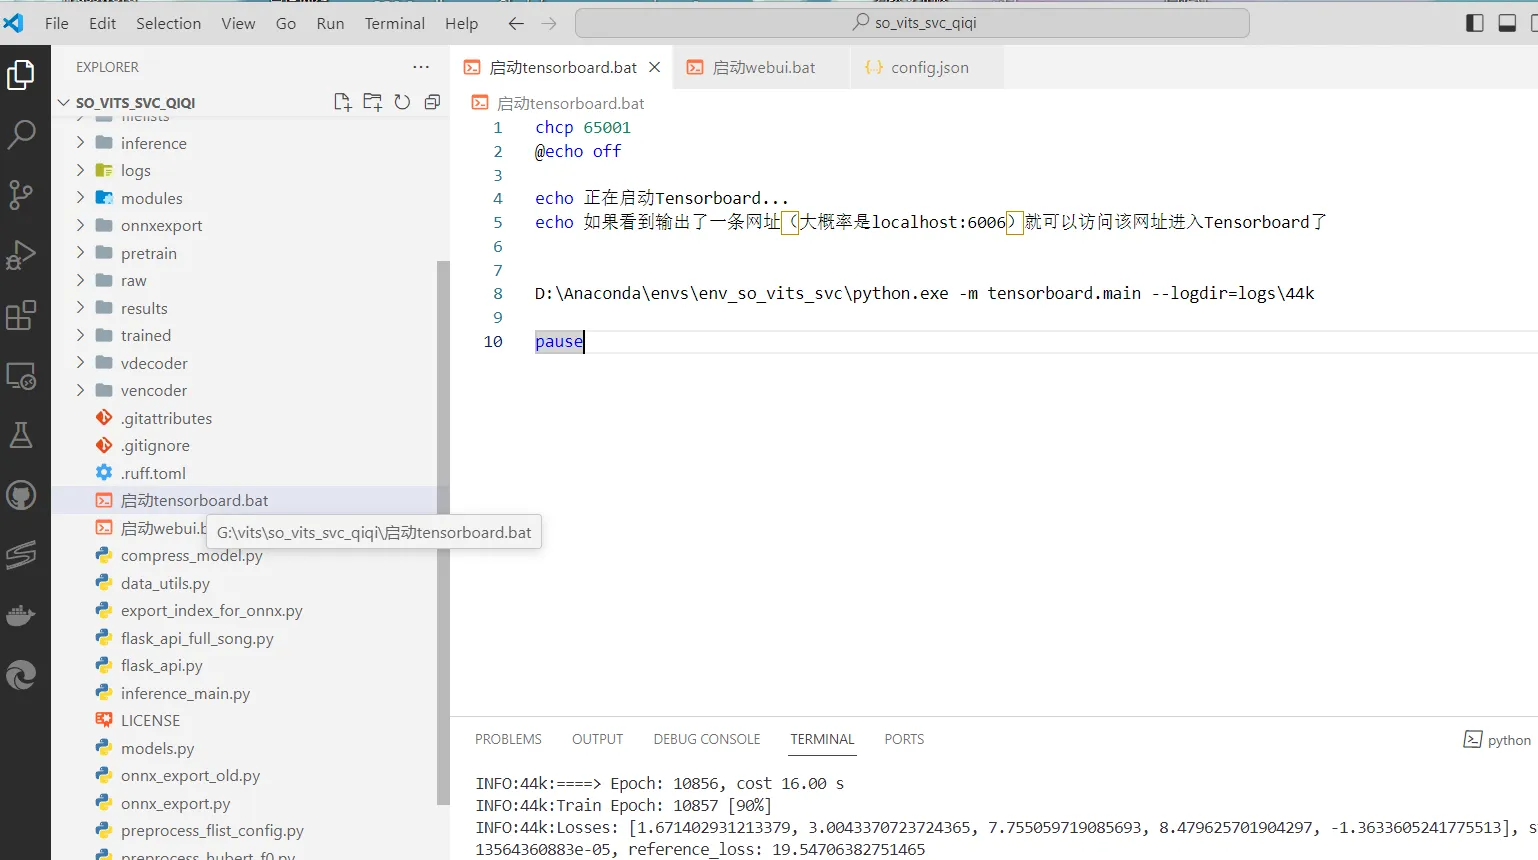The width and height of the screenshot is (1538, 860).
Task: Open the Go menu
Action: click(x=286, y=23)
